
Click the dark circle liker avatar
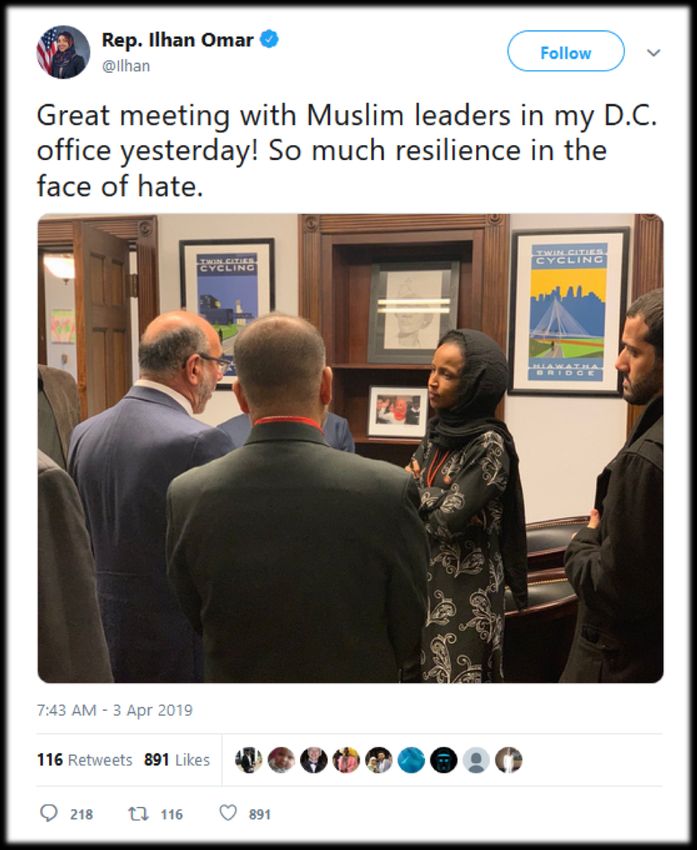pyautogui.click(x=444, y=759)
